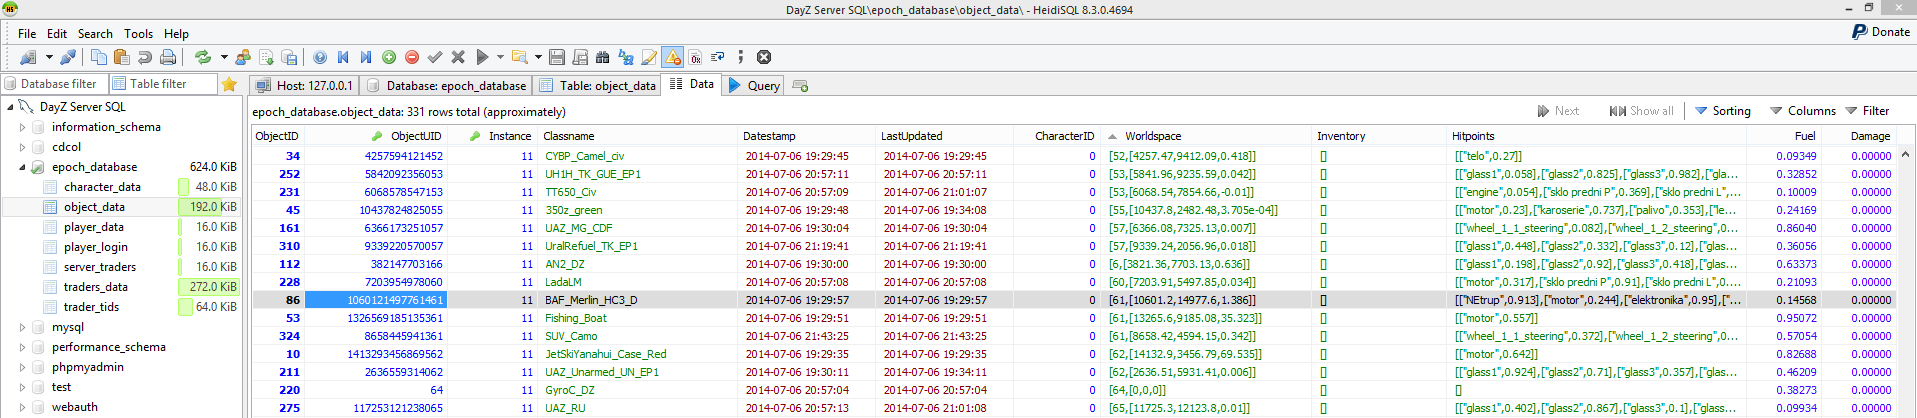This screenshot has width=1917, height=418.
Task: Click the import file icon with green arrow
Action: [x=266, y=57]
